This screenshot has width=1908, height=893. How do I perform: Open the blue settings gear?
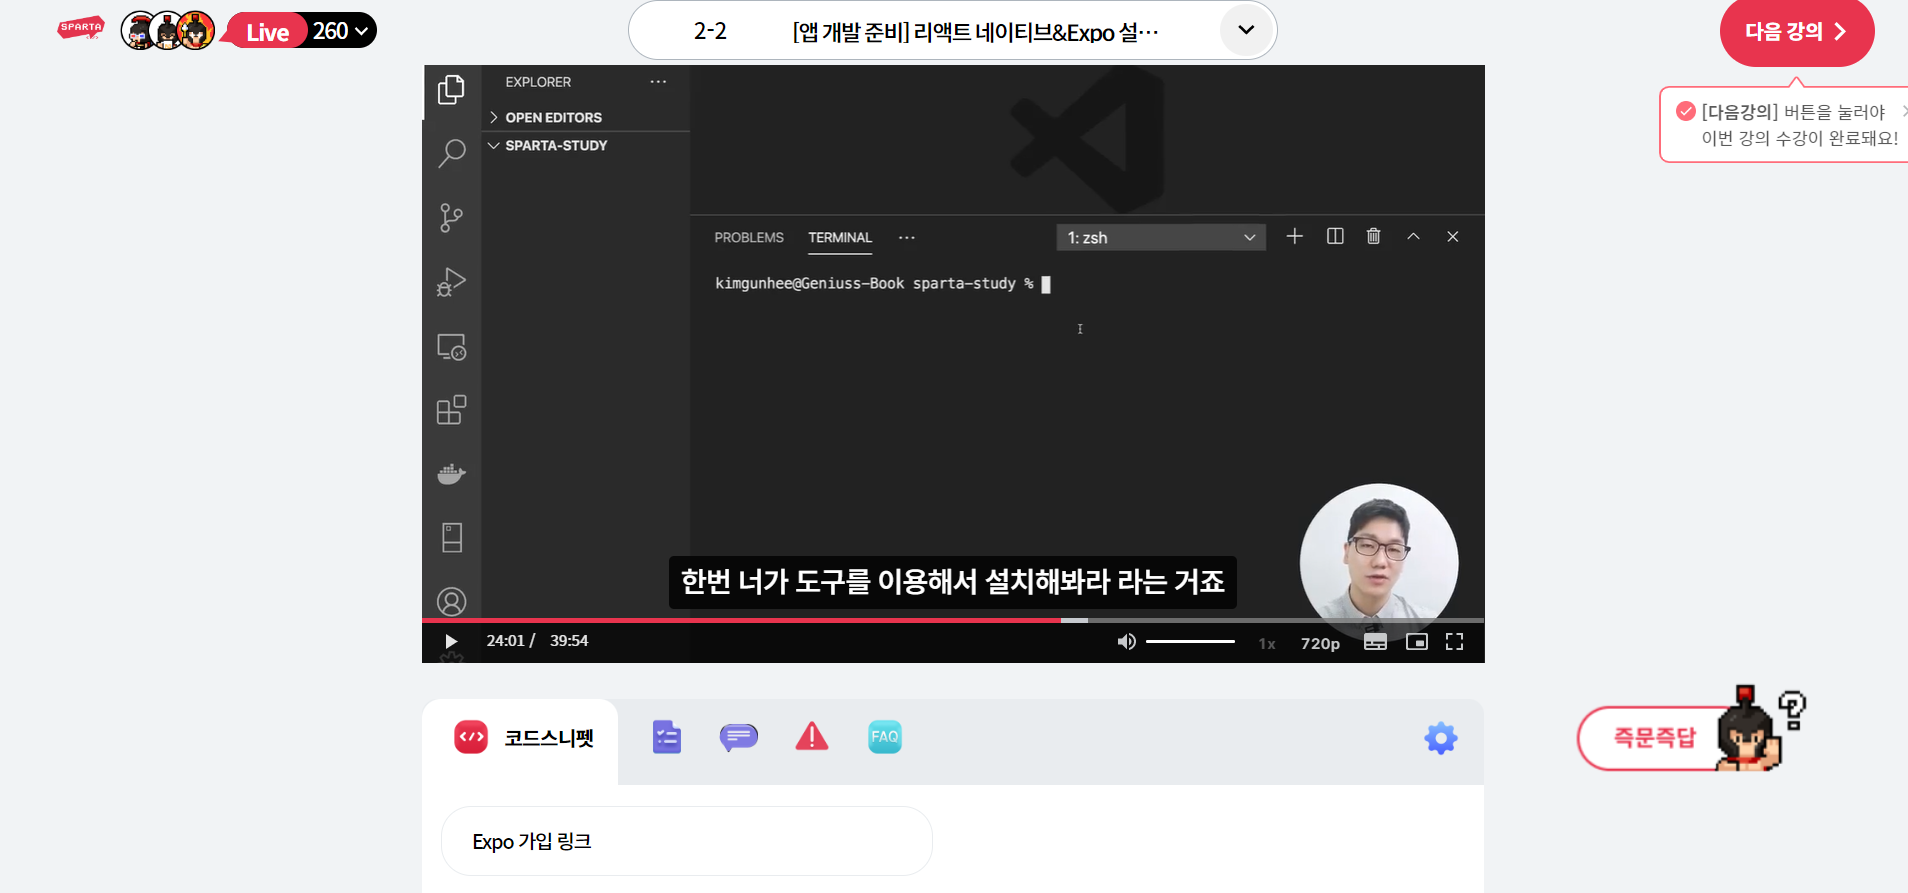click(1441, 739)
